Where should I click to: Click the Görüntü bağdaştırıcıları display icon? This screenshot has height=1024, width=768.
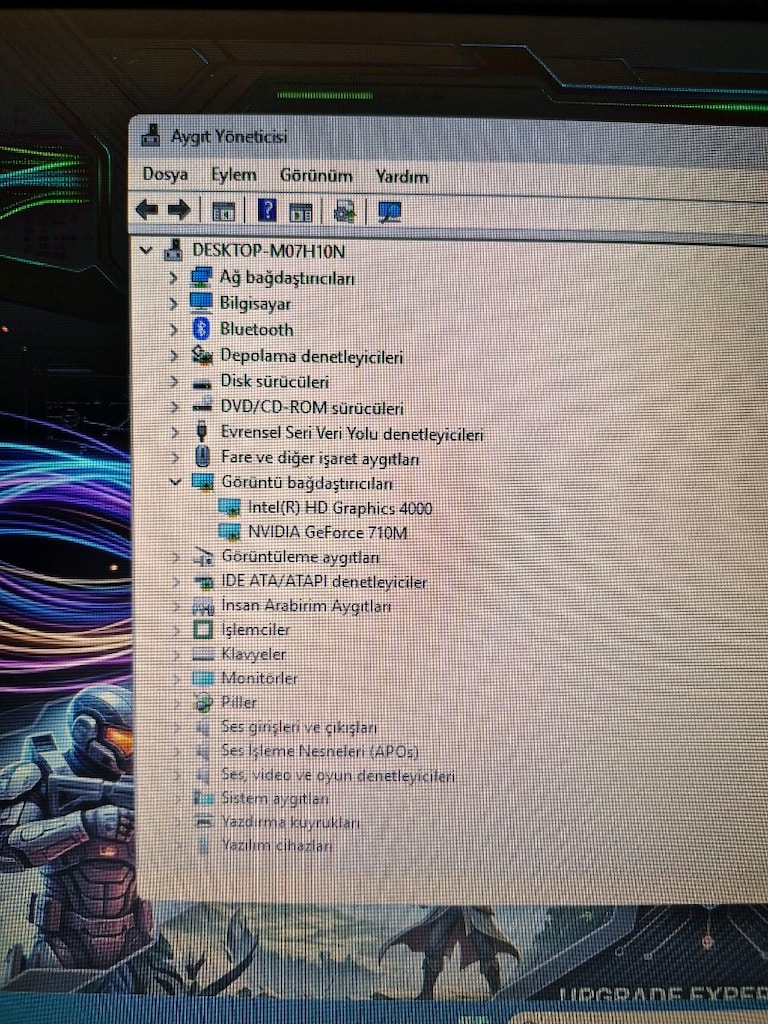tap(203, 482)
